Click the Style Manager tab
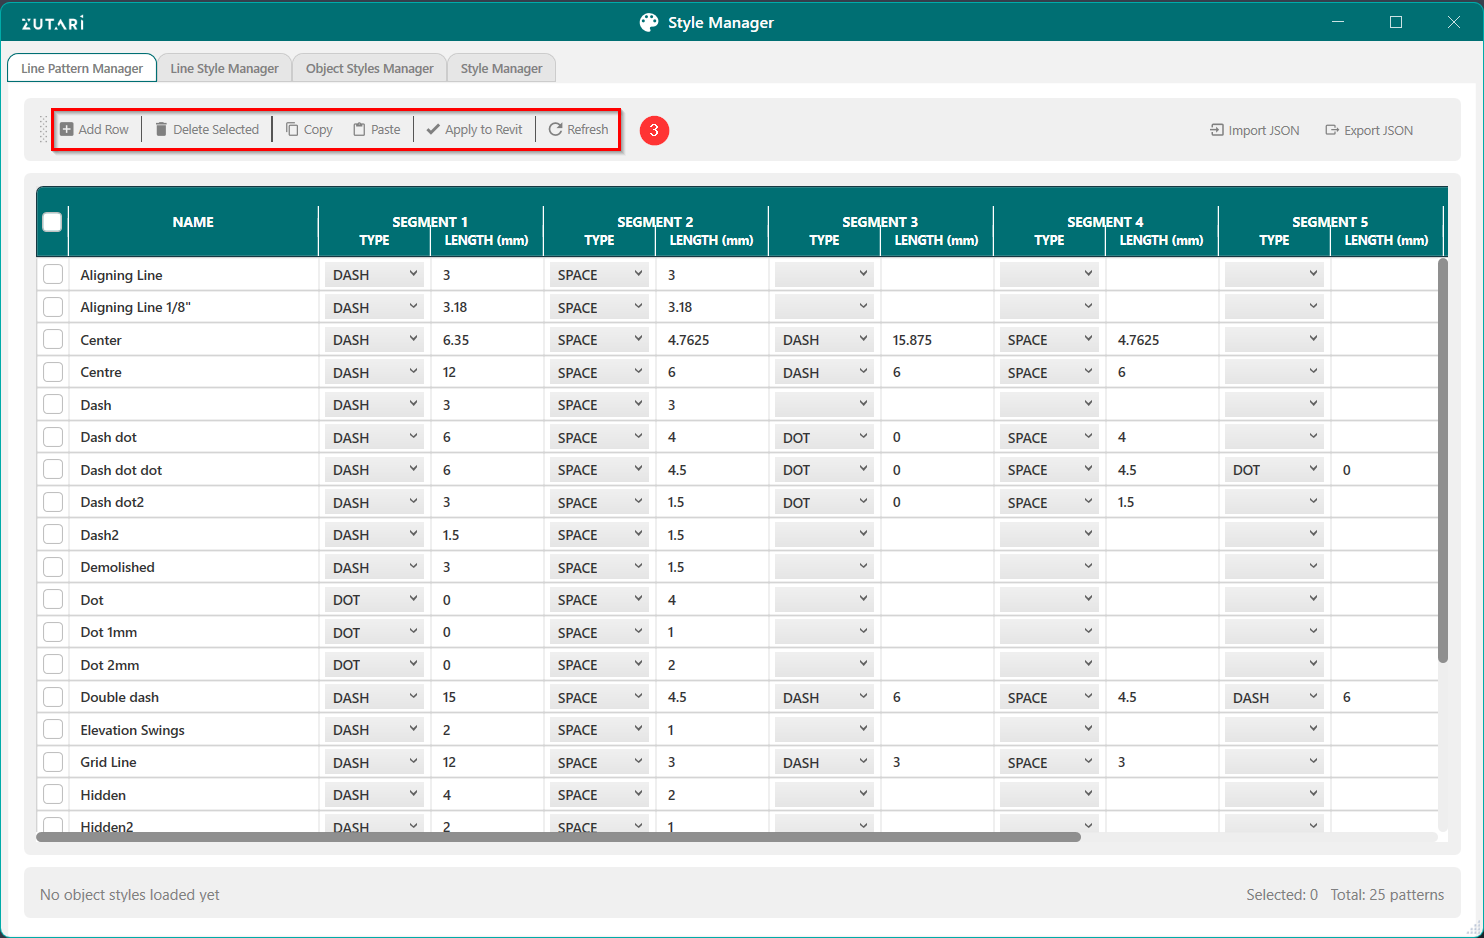This screenshot has width=1484, height=938. 501,69
